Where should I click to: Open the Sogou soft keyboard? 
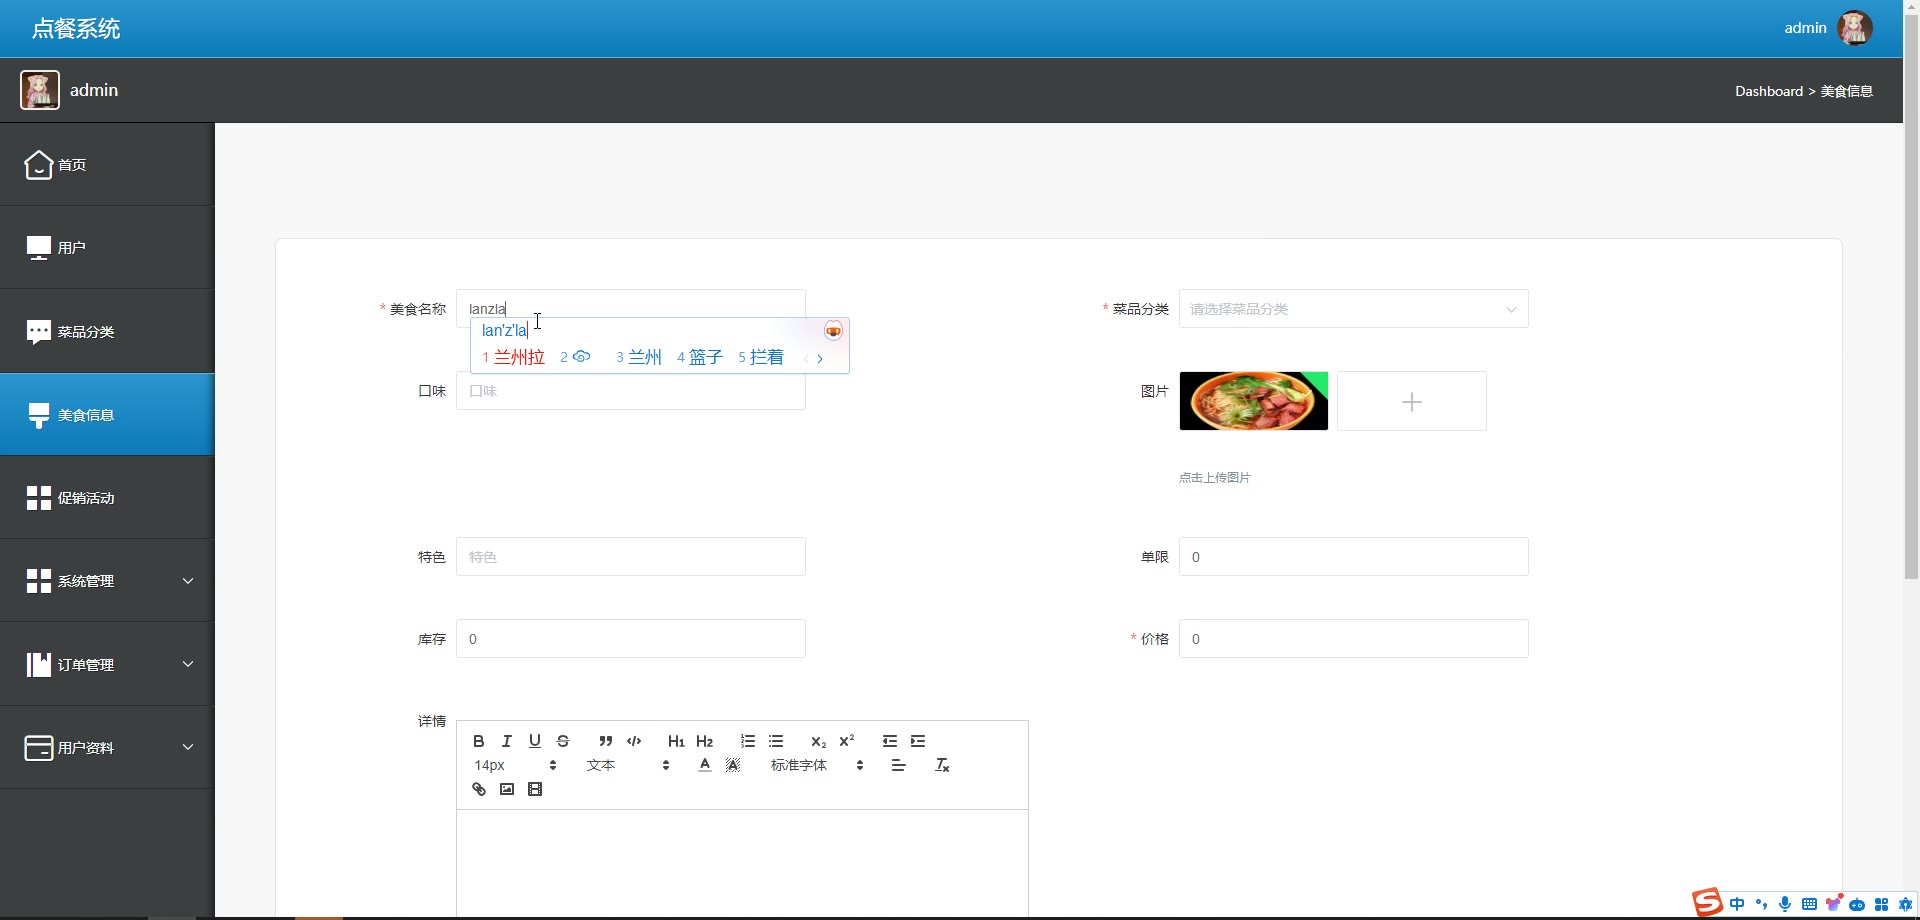[x=1809, y=904]
